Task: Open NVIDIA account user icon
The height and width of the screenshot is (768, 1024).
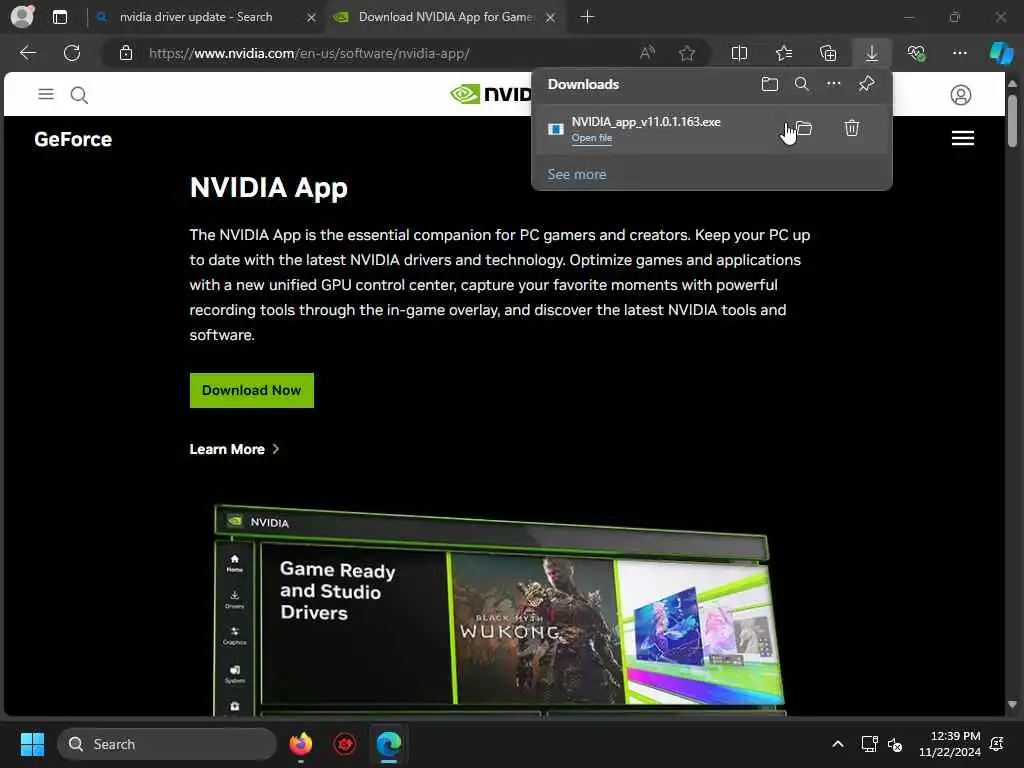Action: point(961,95)
